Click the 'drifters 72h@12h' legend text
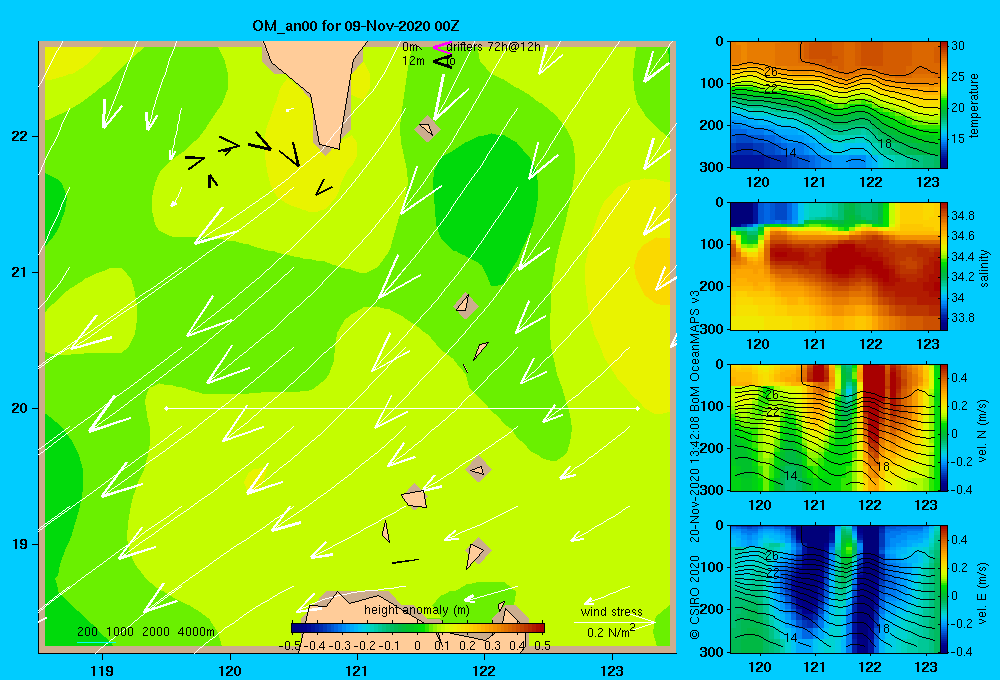The height and width of the screenshot is (680, 1000). click(x=493, y=47)
